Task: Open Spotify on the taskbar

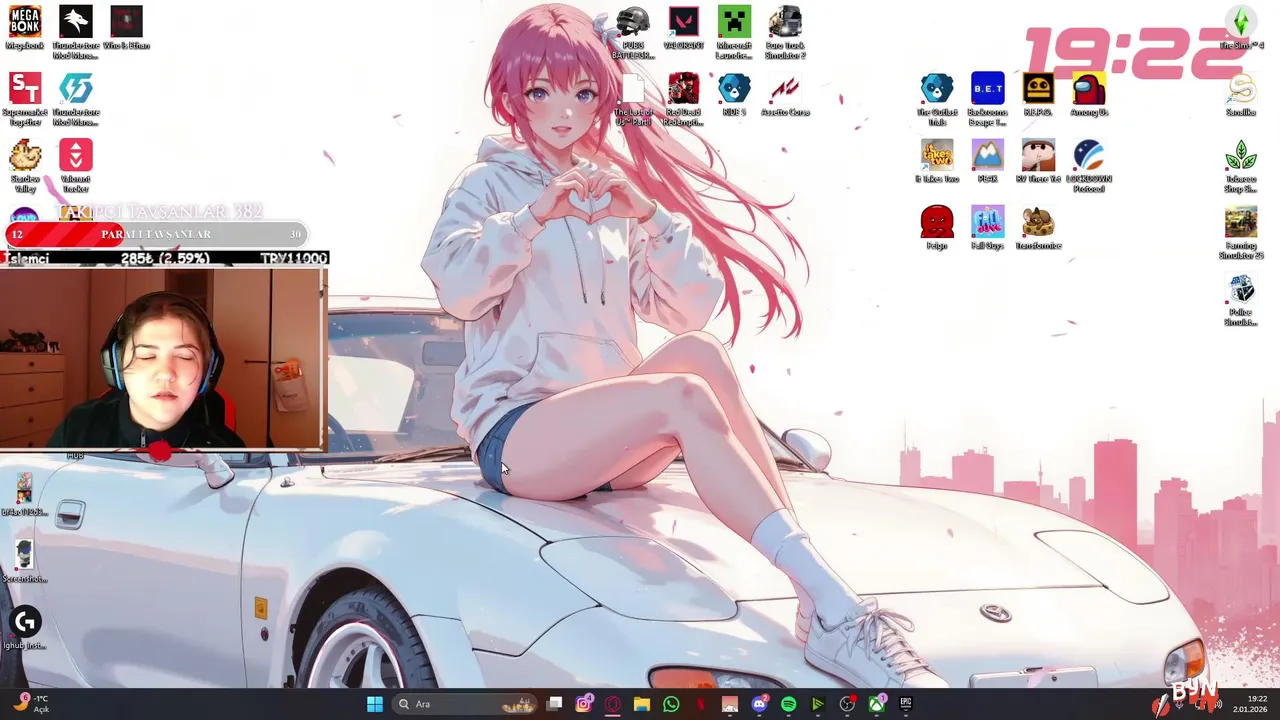Action: 789,704
